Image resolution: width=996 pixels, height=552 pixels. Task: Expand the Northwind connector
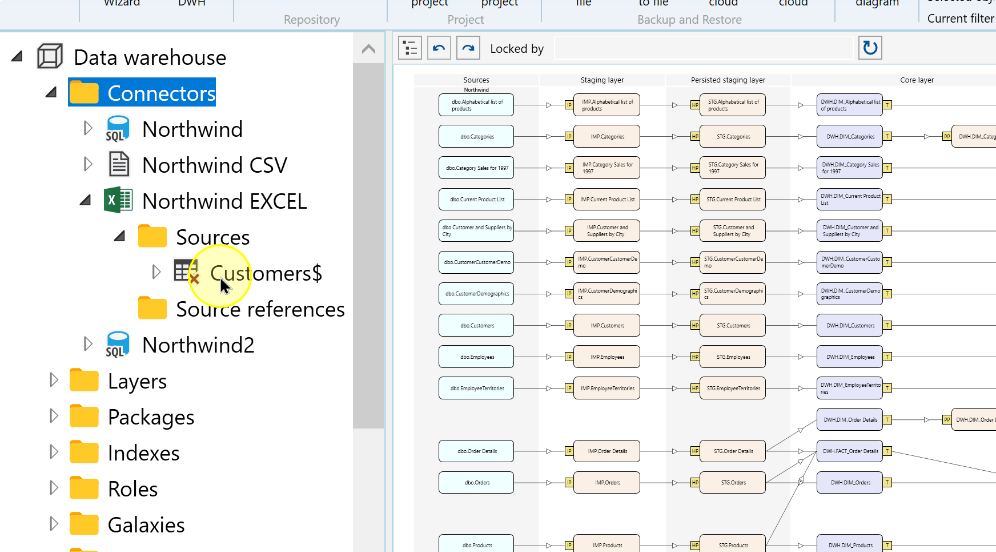pyautogui.click(x=88, y=128)
